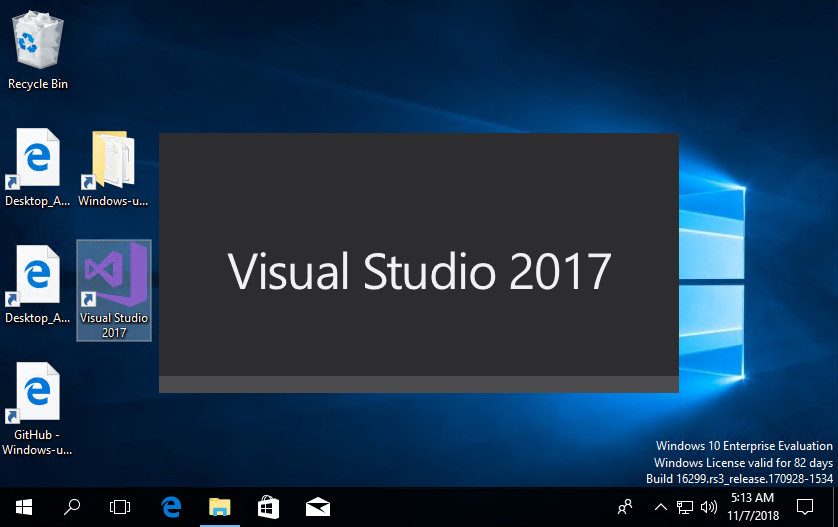Screen dimensions: 838x527
Task: Open the Windows Start menu
Action: [24, 507]
